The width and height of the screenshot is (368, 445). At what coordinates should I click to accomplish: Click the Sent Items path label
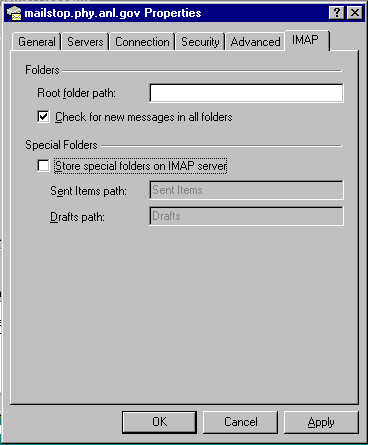click(x=88, y=191)
